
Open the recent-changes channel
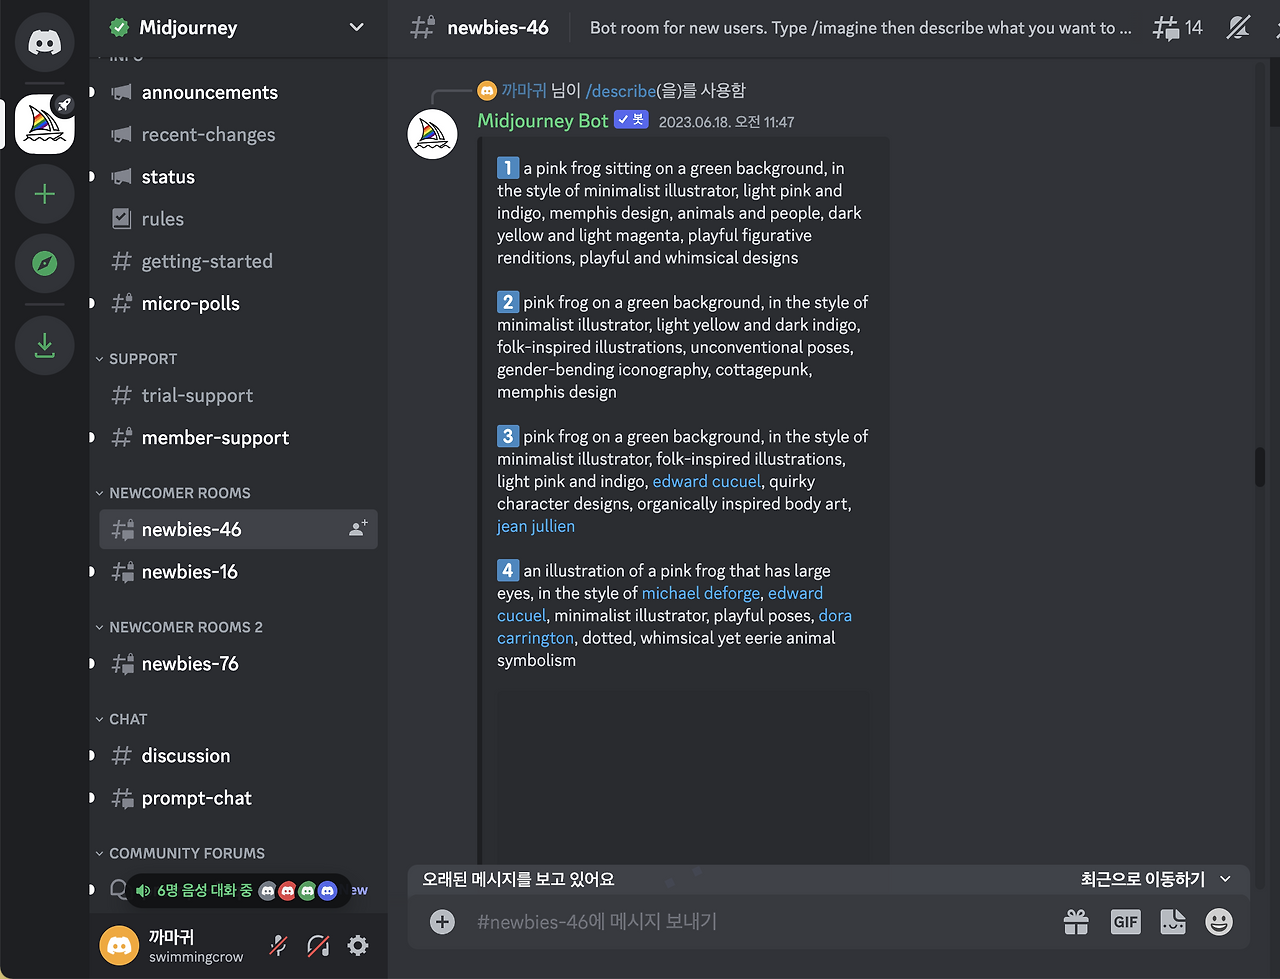[x=238, y=134]
